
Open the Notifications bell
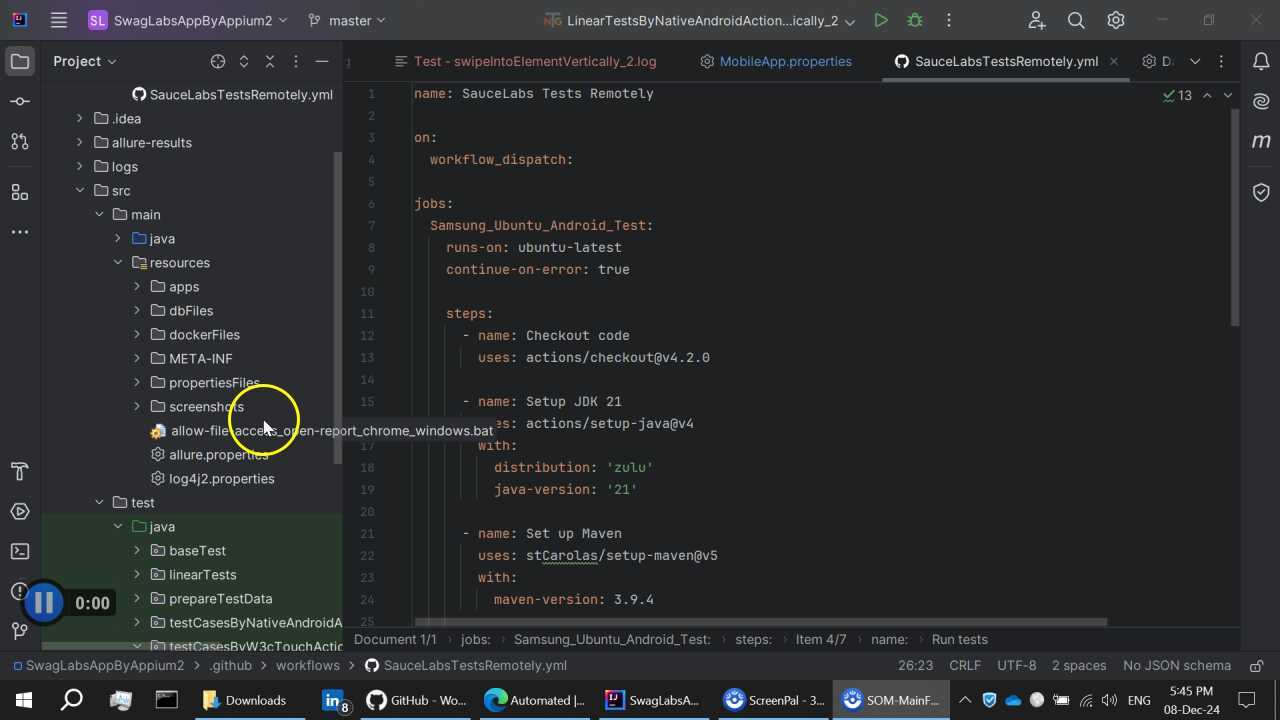pyautogui.click(x=1261, y=61)
